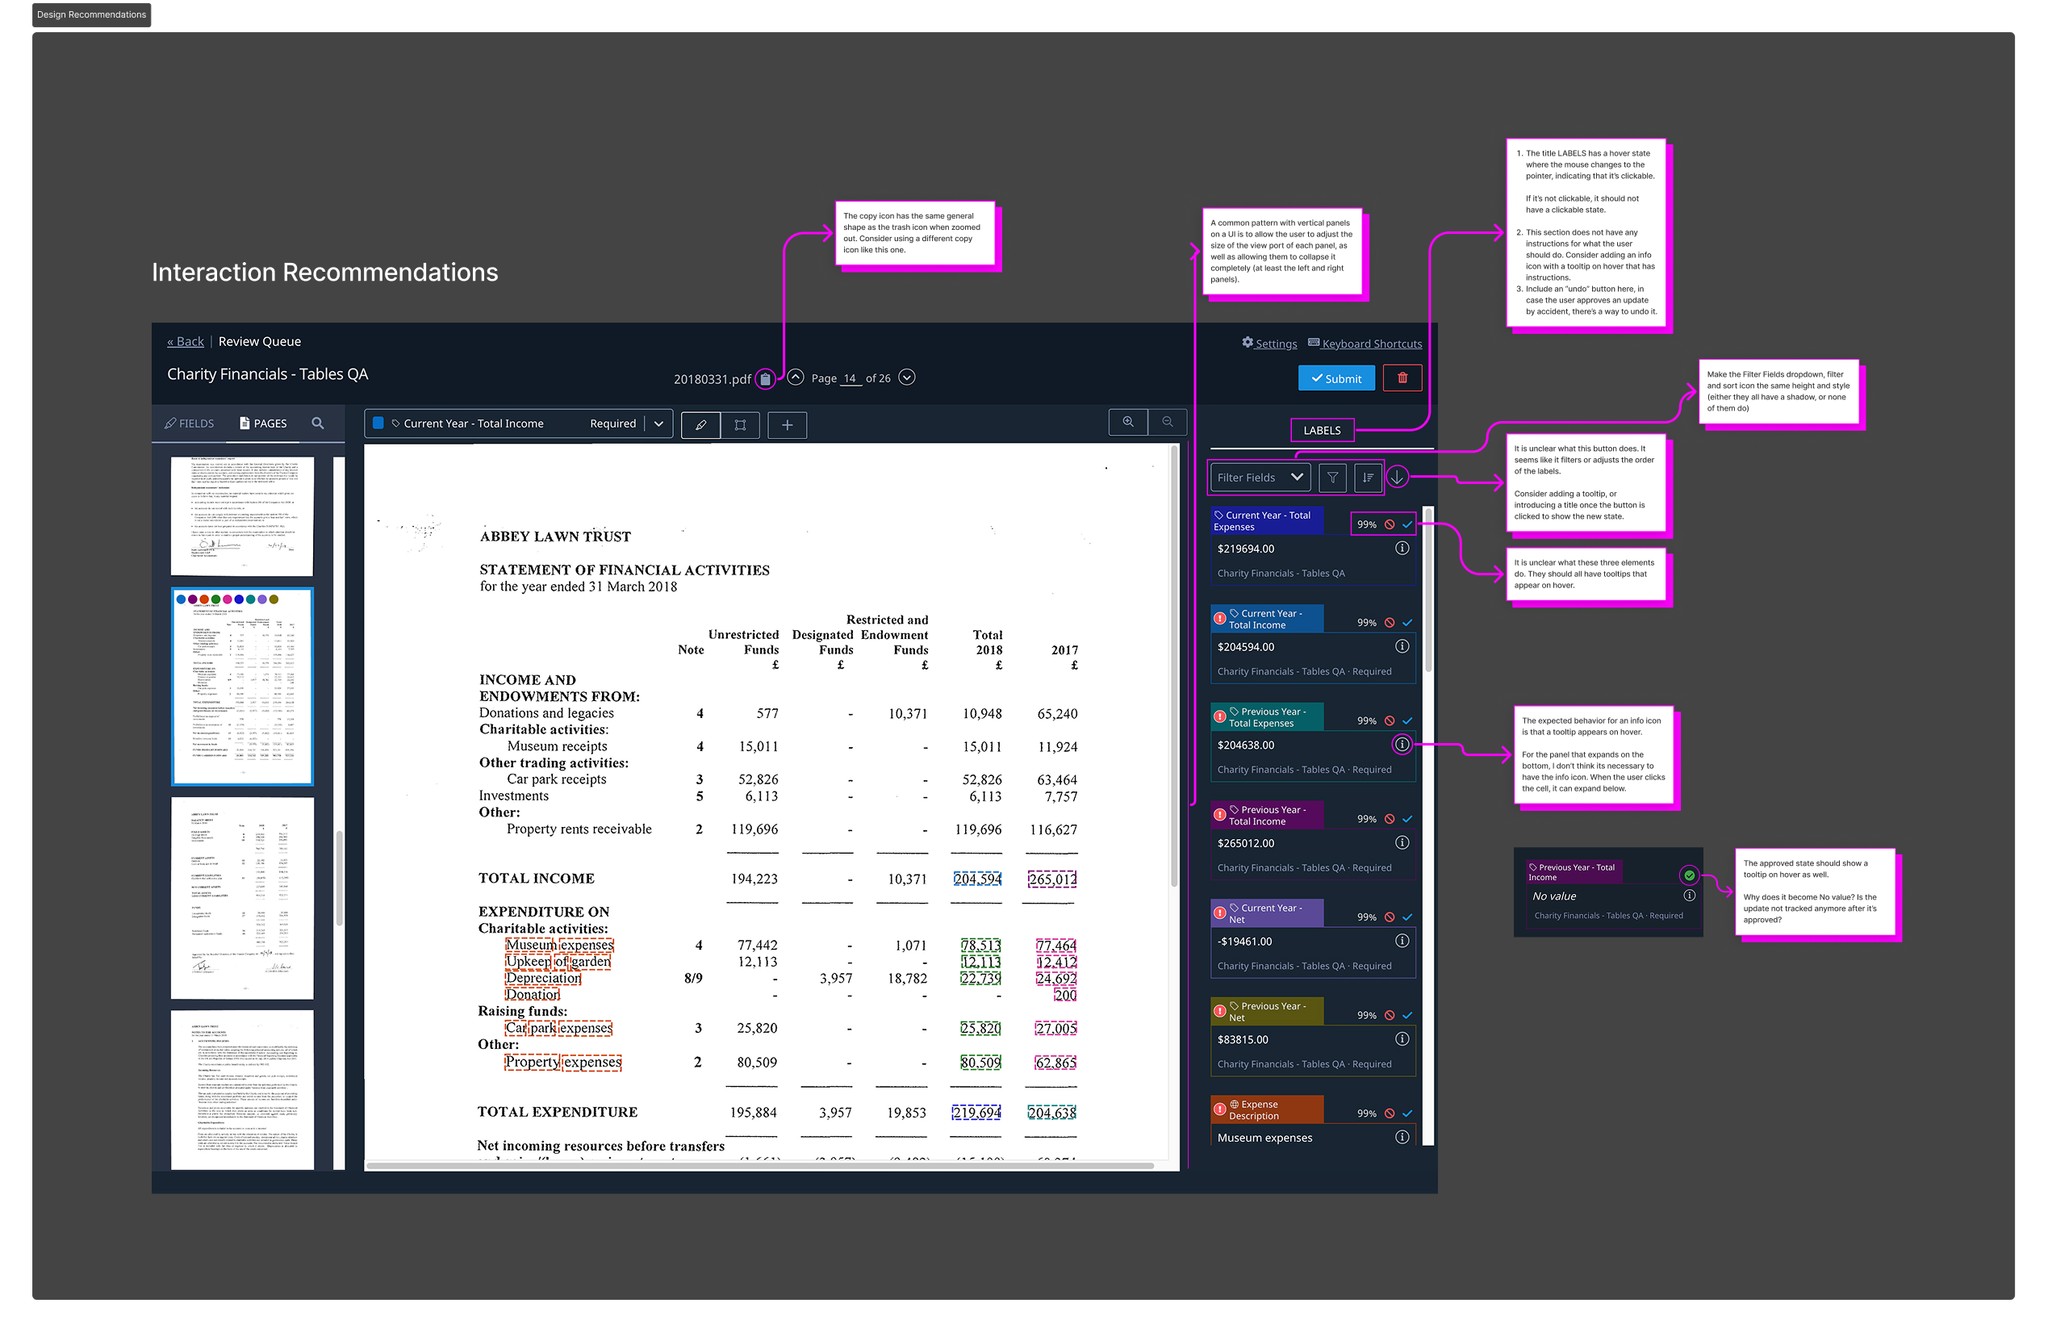Viewport: 2048px width, 1332px height.
Task: Click the plus add button
Action: click(787, 425)
